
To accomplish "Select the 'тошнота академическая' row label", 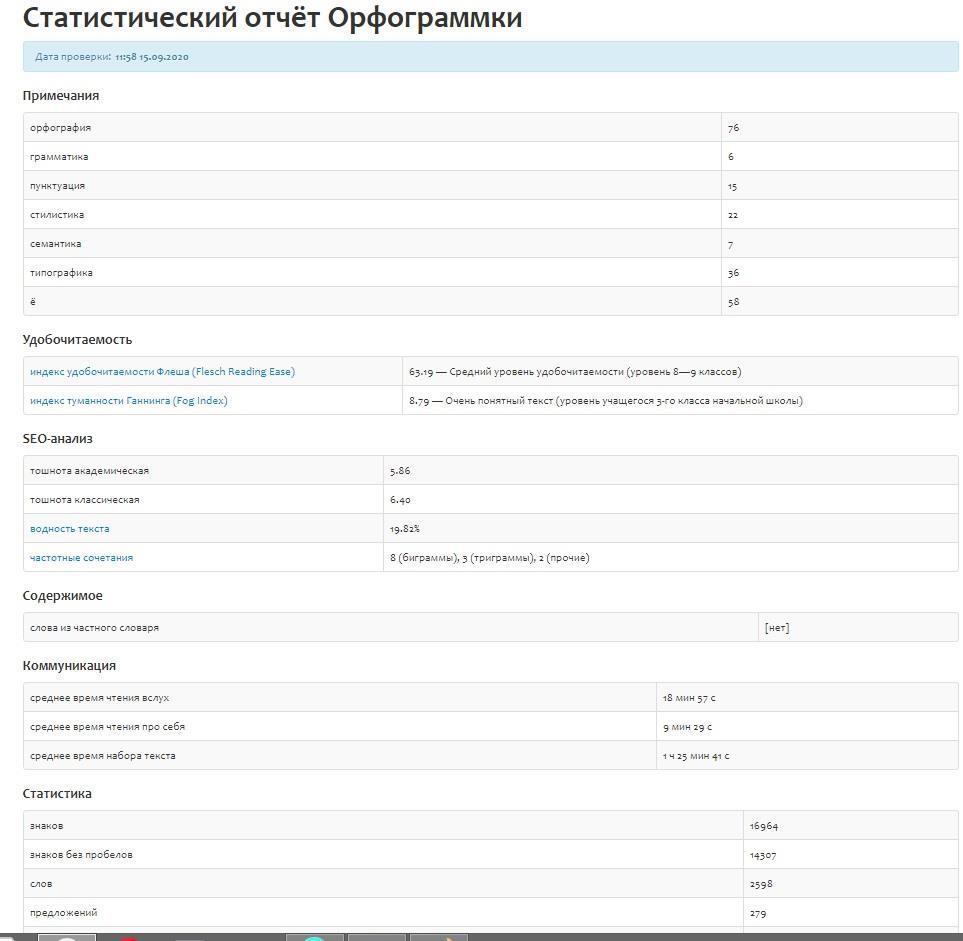I will point(89,471).
